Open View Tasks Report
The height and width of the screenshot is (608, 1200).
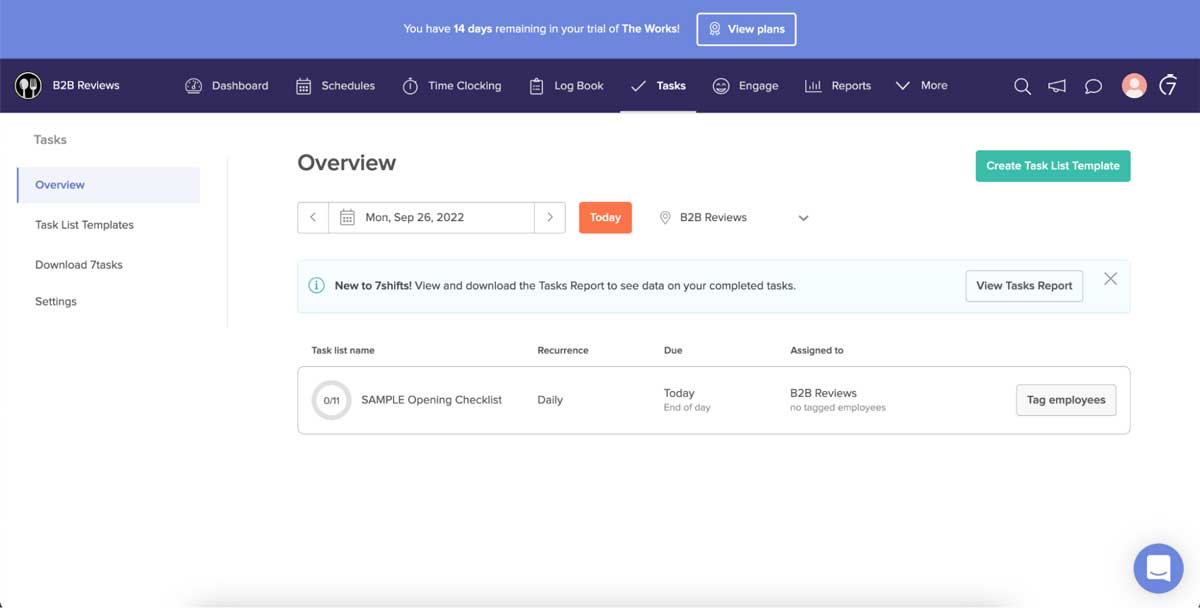(x=1023, y=286)
